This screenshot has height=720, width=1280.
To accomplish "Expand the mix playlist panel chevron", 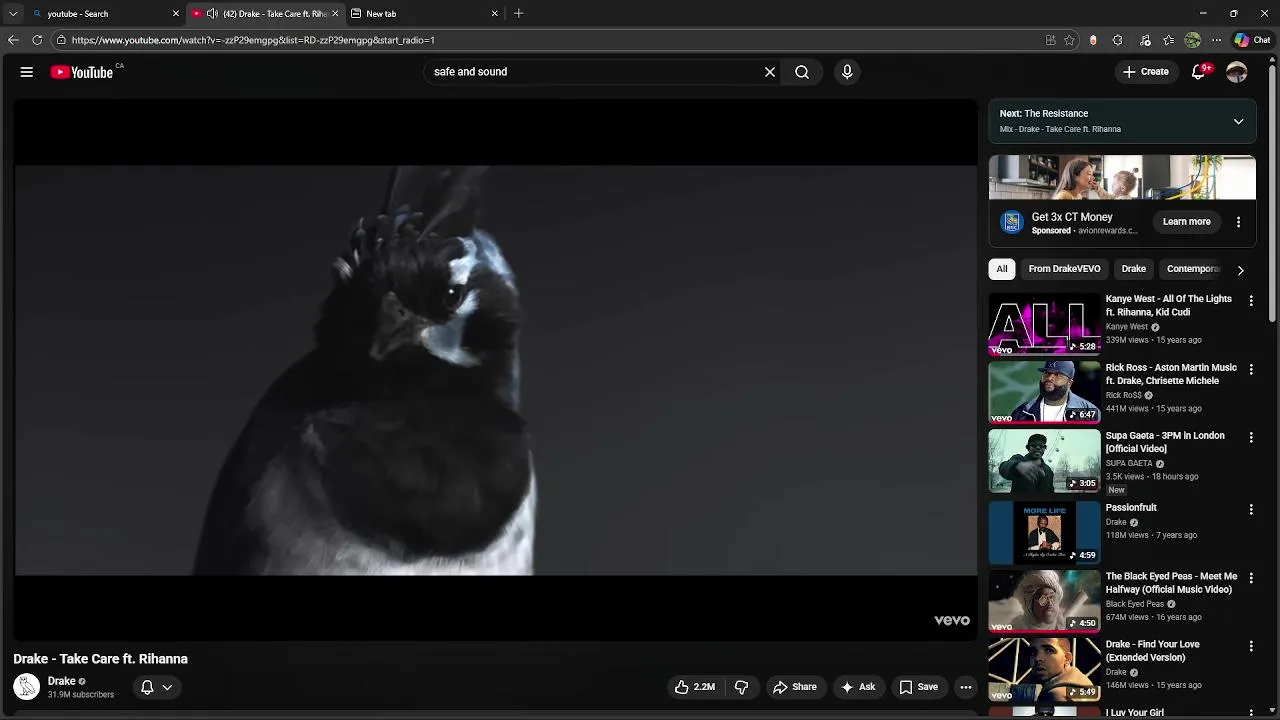I will click(x=1238, y=121).
